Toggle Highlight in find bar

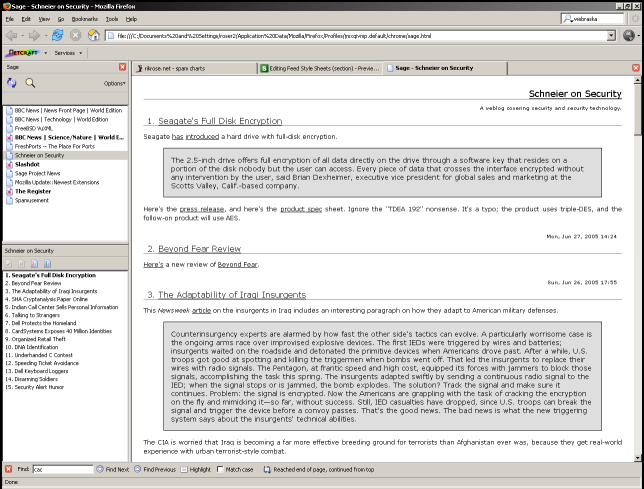tap(196, 469)
